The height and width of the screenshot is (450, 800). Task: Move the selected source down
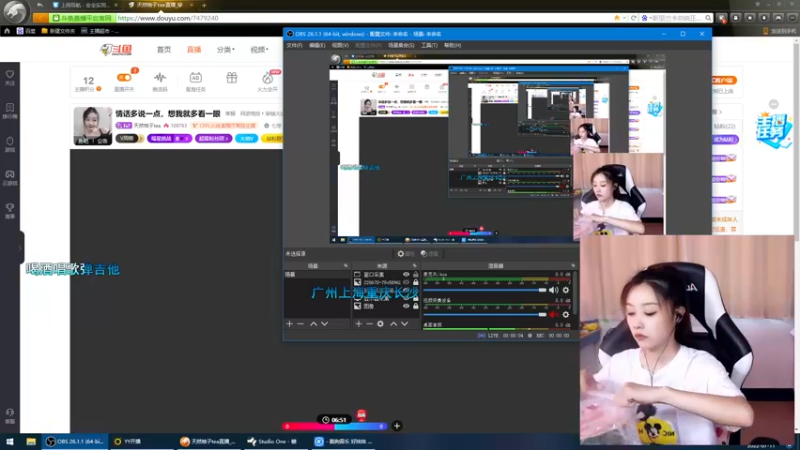405,324
